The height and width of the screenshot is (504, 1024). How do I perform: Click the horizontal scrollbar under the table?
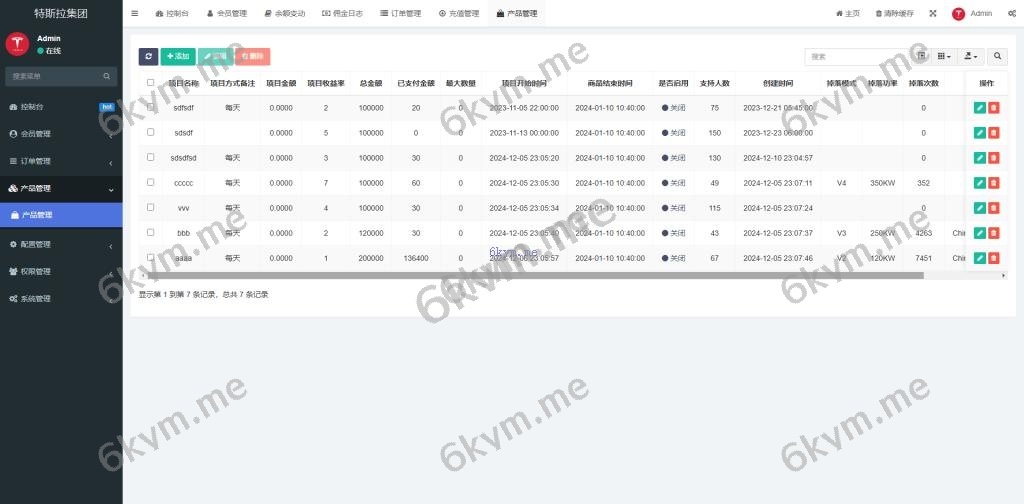point(540,274)
